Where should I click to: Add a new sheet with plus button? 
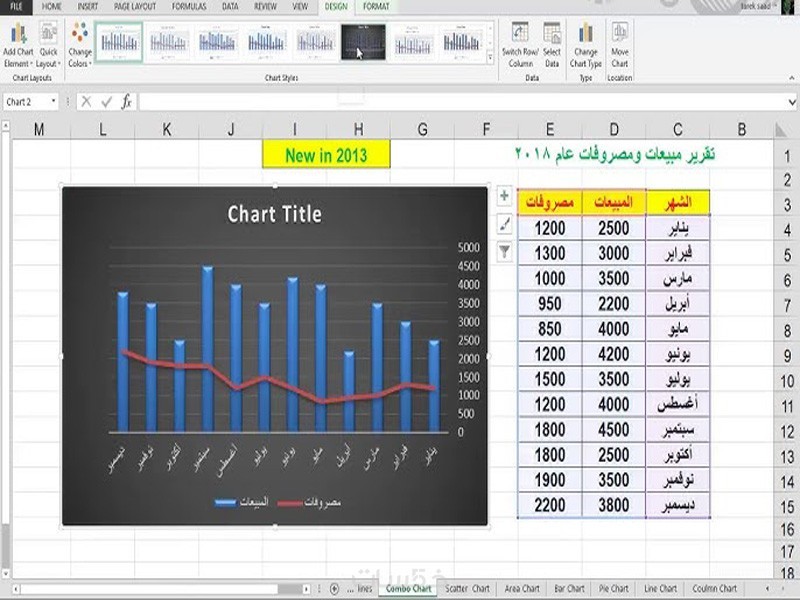[x=334, y=589]
